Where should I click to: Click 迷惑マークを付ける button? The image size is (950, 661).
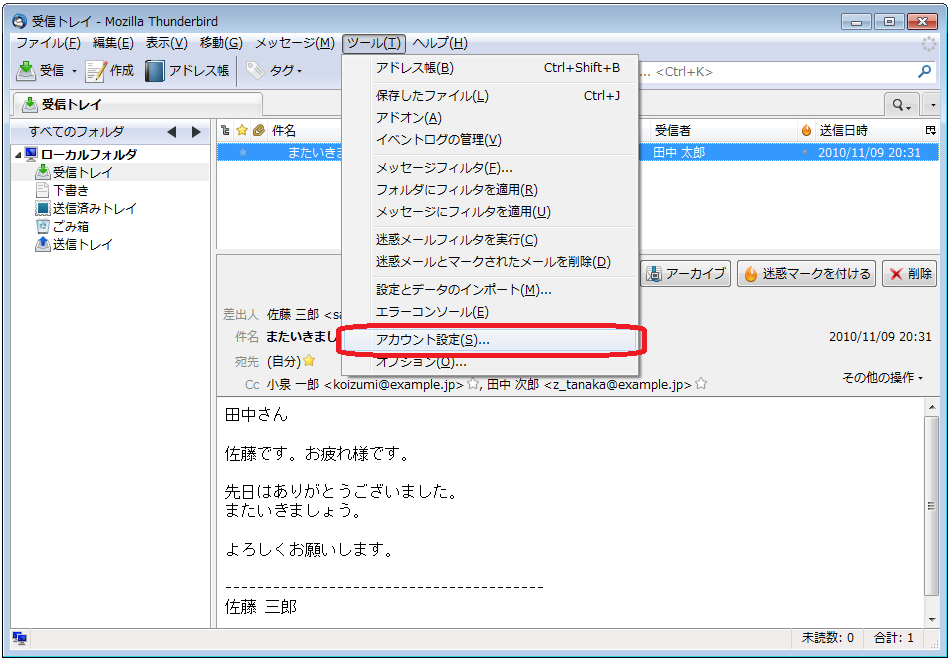point(806,274)
